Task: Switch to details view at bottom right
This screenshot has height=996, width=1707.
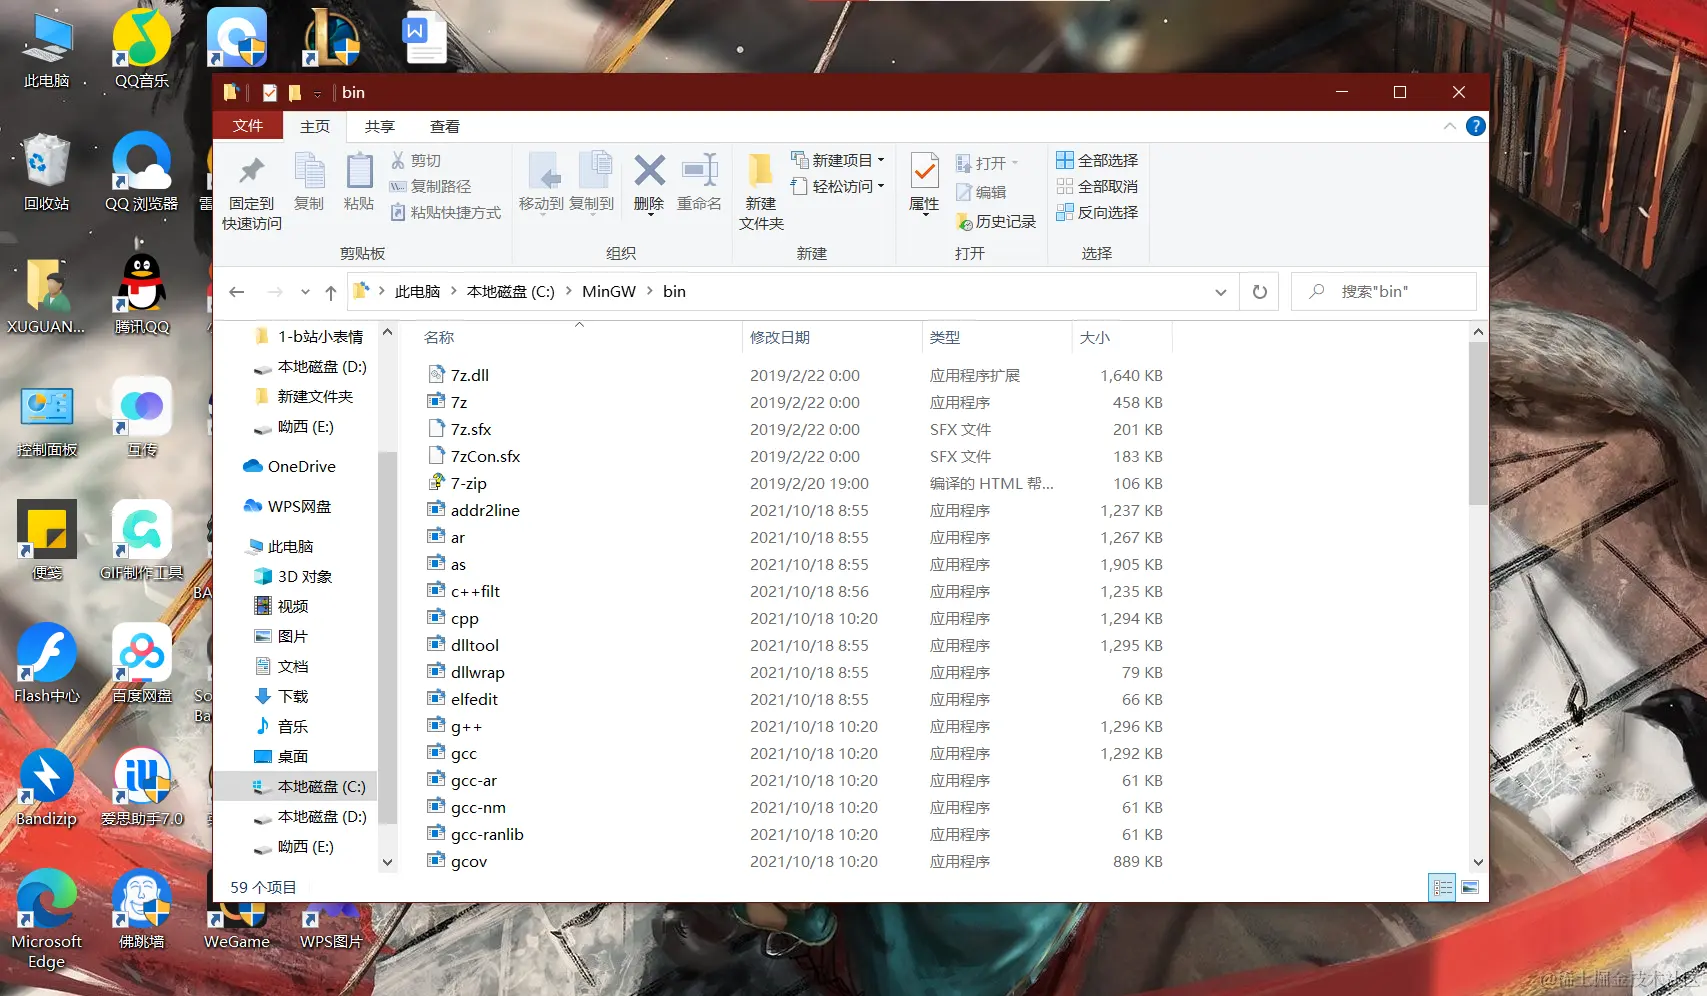Action: (1441, 887)
